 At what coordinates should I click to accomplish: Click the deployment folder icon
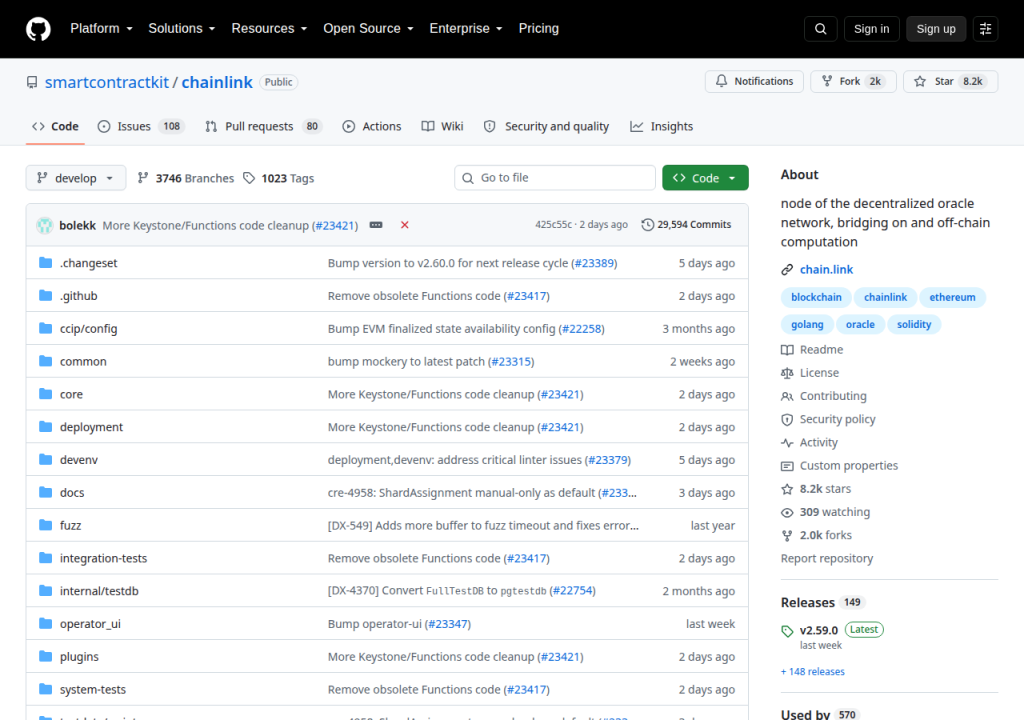point(45,427)
